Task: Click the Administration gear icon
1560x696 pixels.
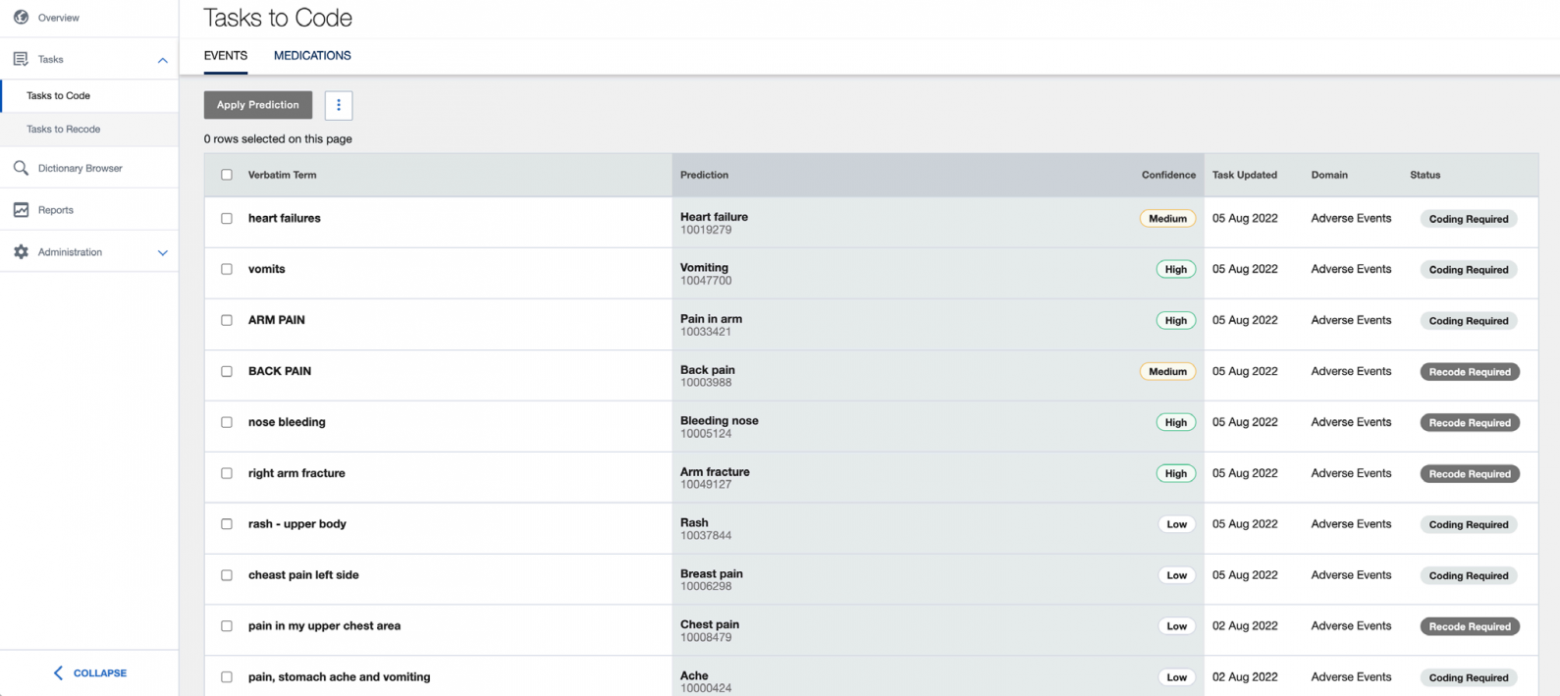Action: click(x=21, y=252)
